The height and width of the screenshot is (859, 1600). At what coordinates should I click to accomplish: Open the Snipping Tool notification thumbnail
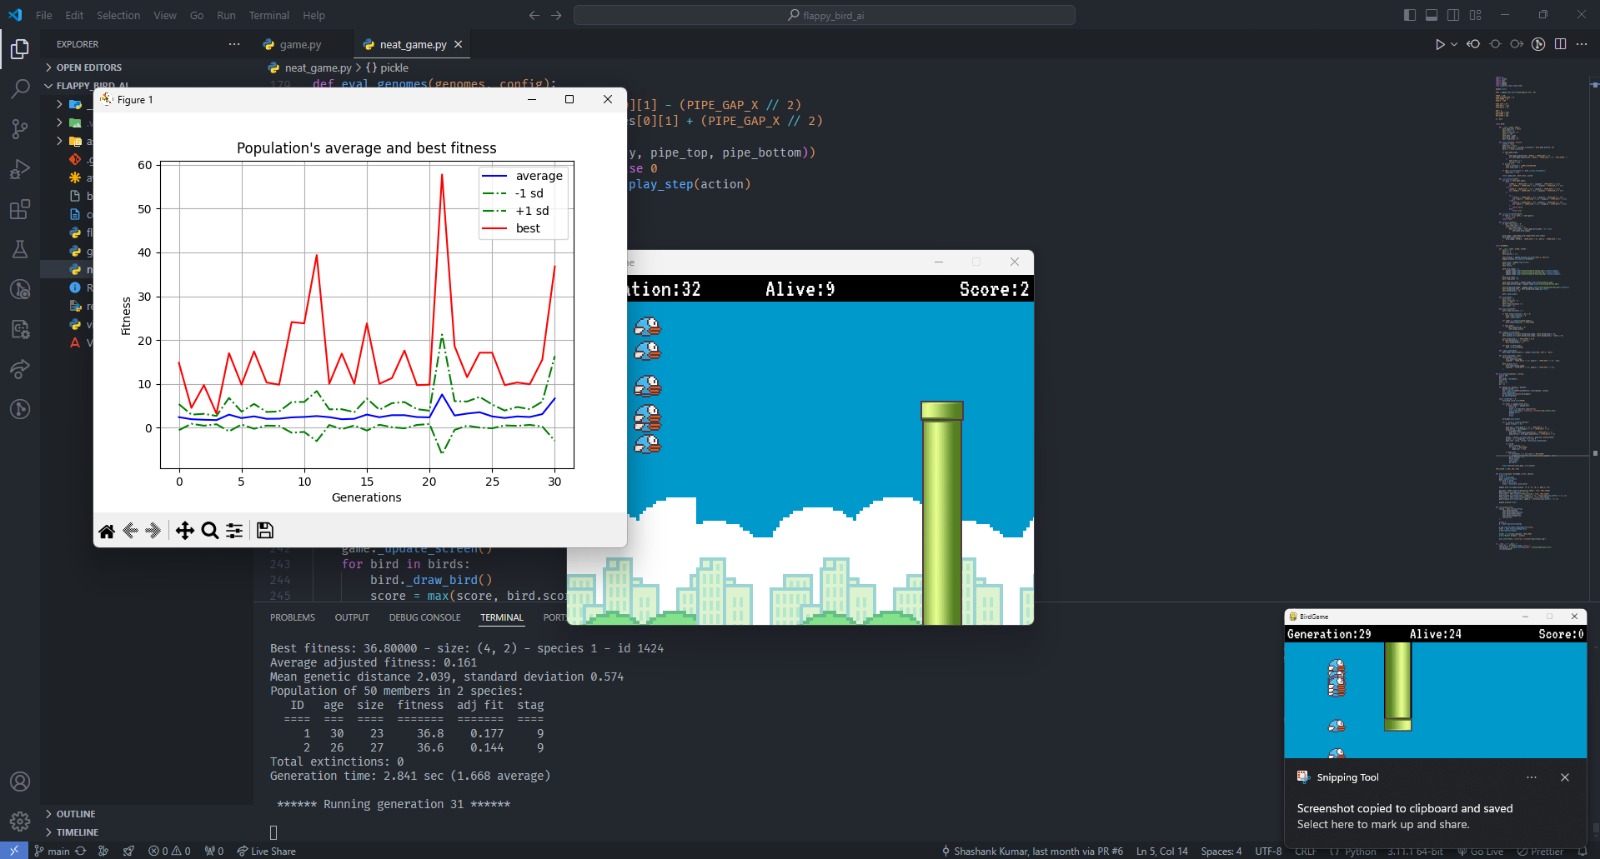[x=1435, y=684]
